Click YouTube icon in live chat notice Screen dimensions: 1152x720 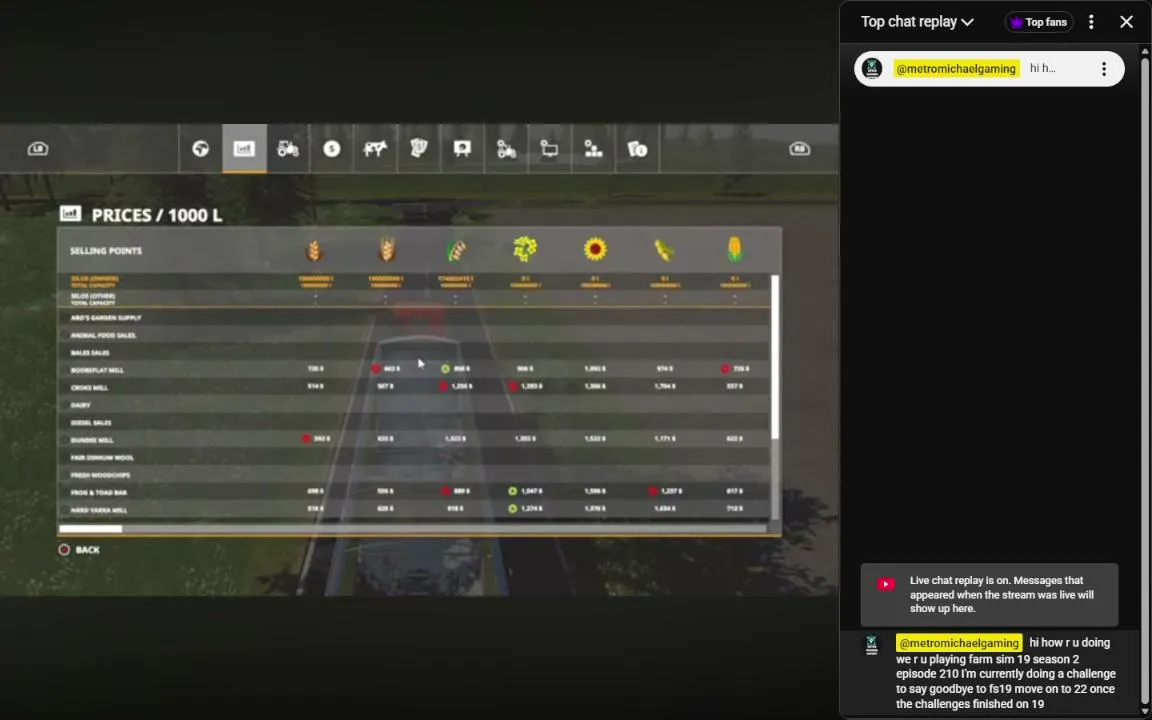tap(886, 584)
